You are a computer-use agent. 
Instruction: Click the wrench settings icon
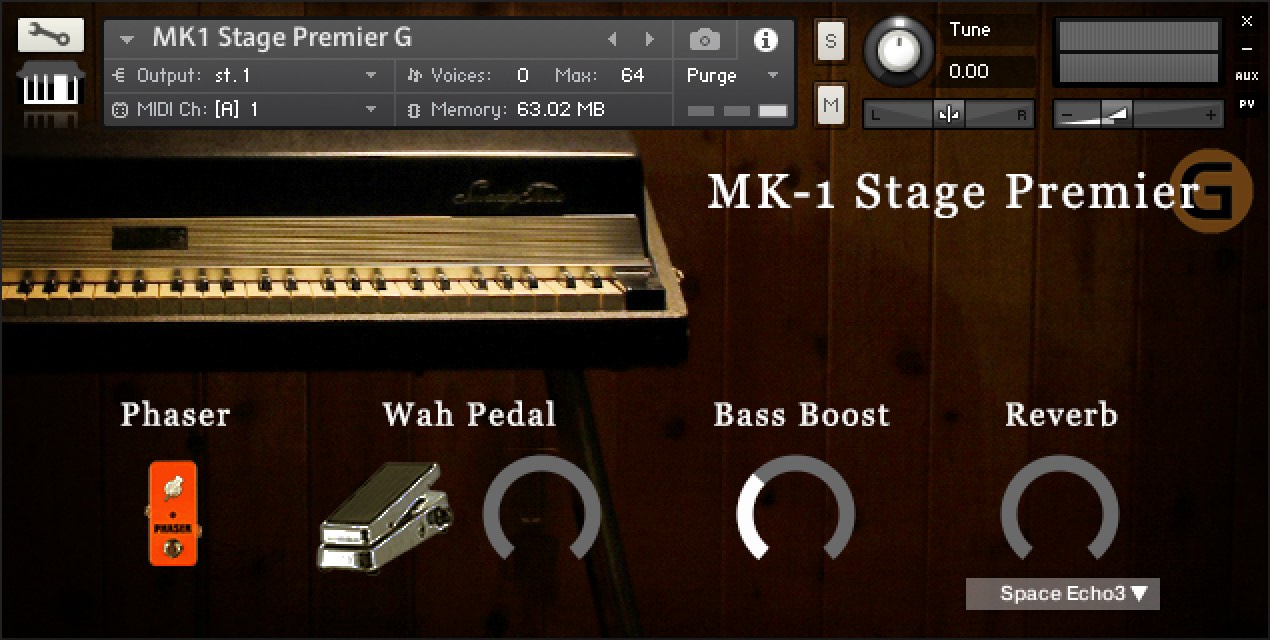pyautogui.click(x=44, y=36)
